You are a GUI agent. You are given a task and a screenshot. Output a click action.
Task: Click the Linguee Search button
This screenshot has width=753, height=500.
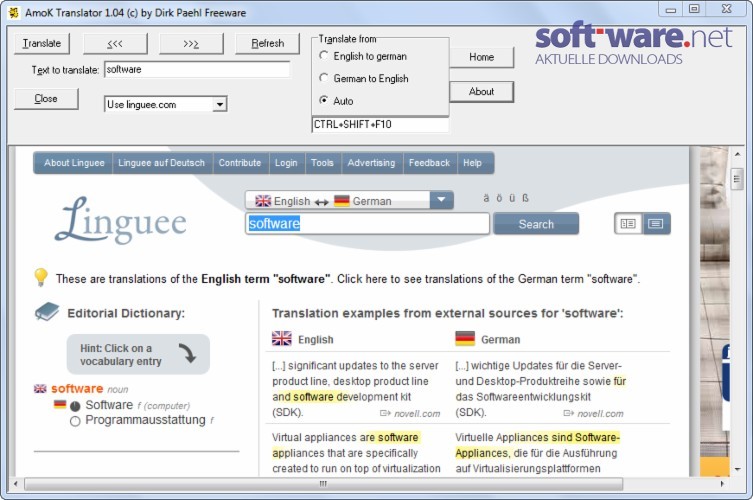coord(536,224)
